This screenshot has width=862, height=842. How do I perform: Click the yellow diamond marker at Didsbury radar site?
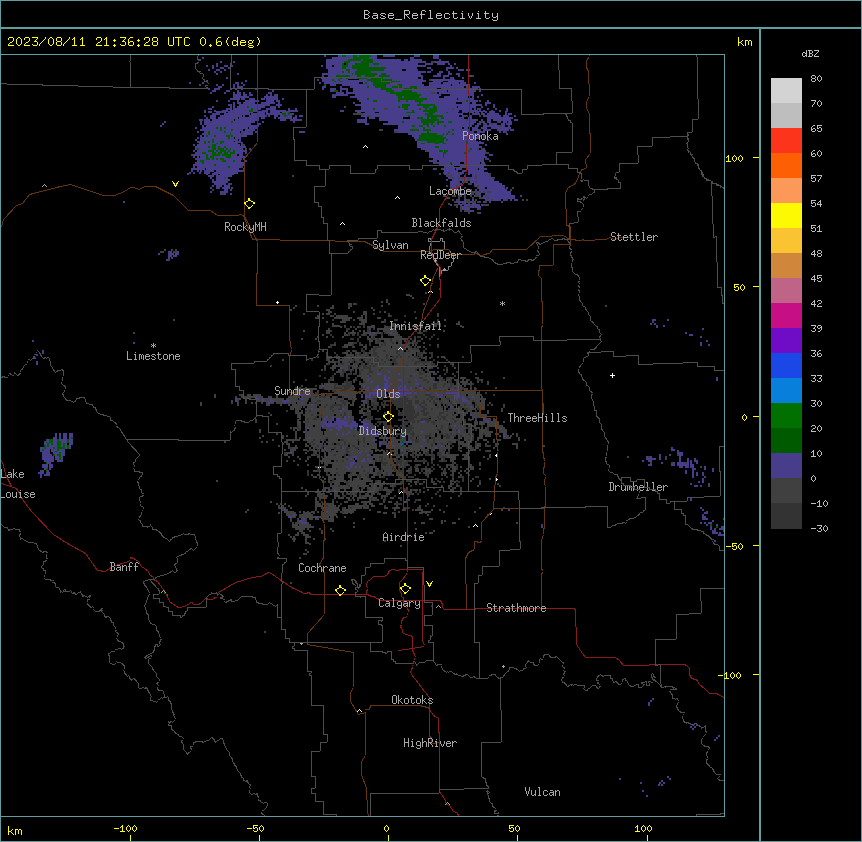388,417
